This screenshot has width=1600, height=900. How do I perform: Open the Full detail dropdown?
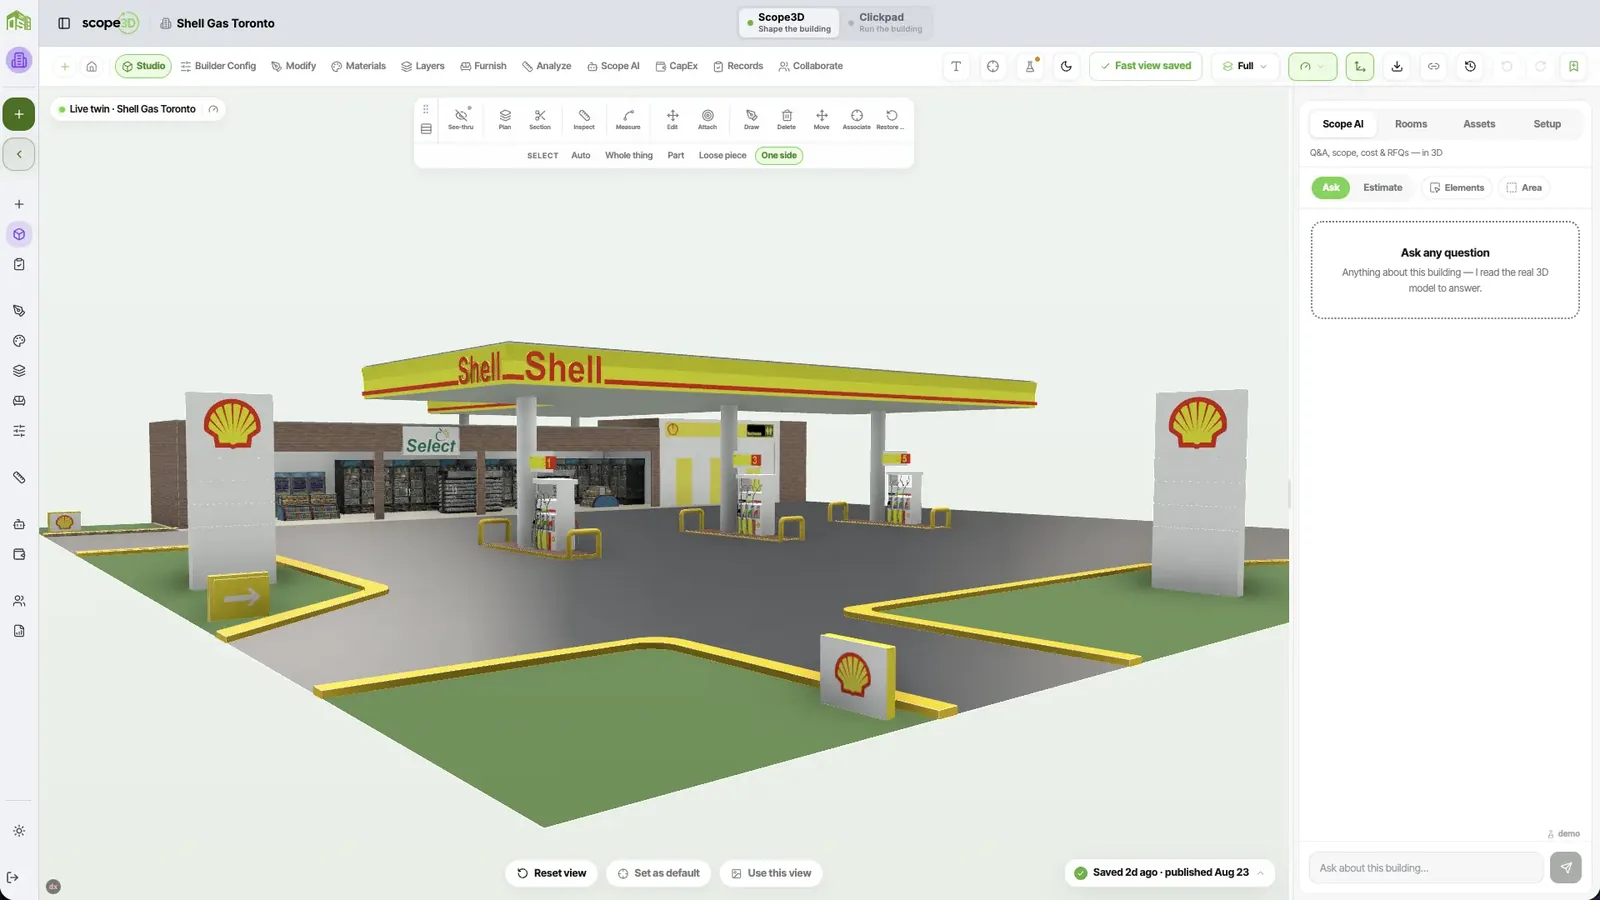tap(1244, 66)
